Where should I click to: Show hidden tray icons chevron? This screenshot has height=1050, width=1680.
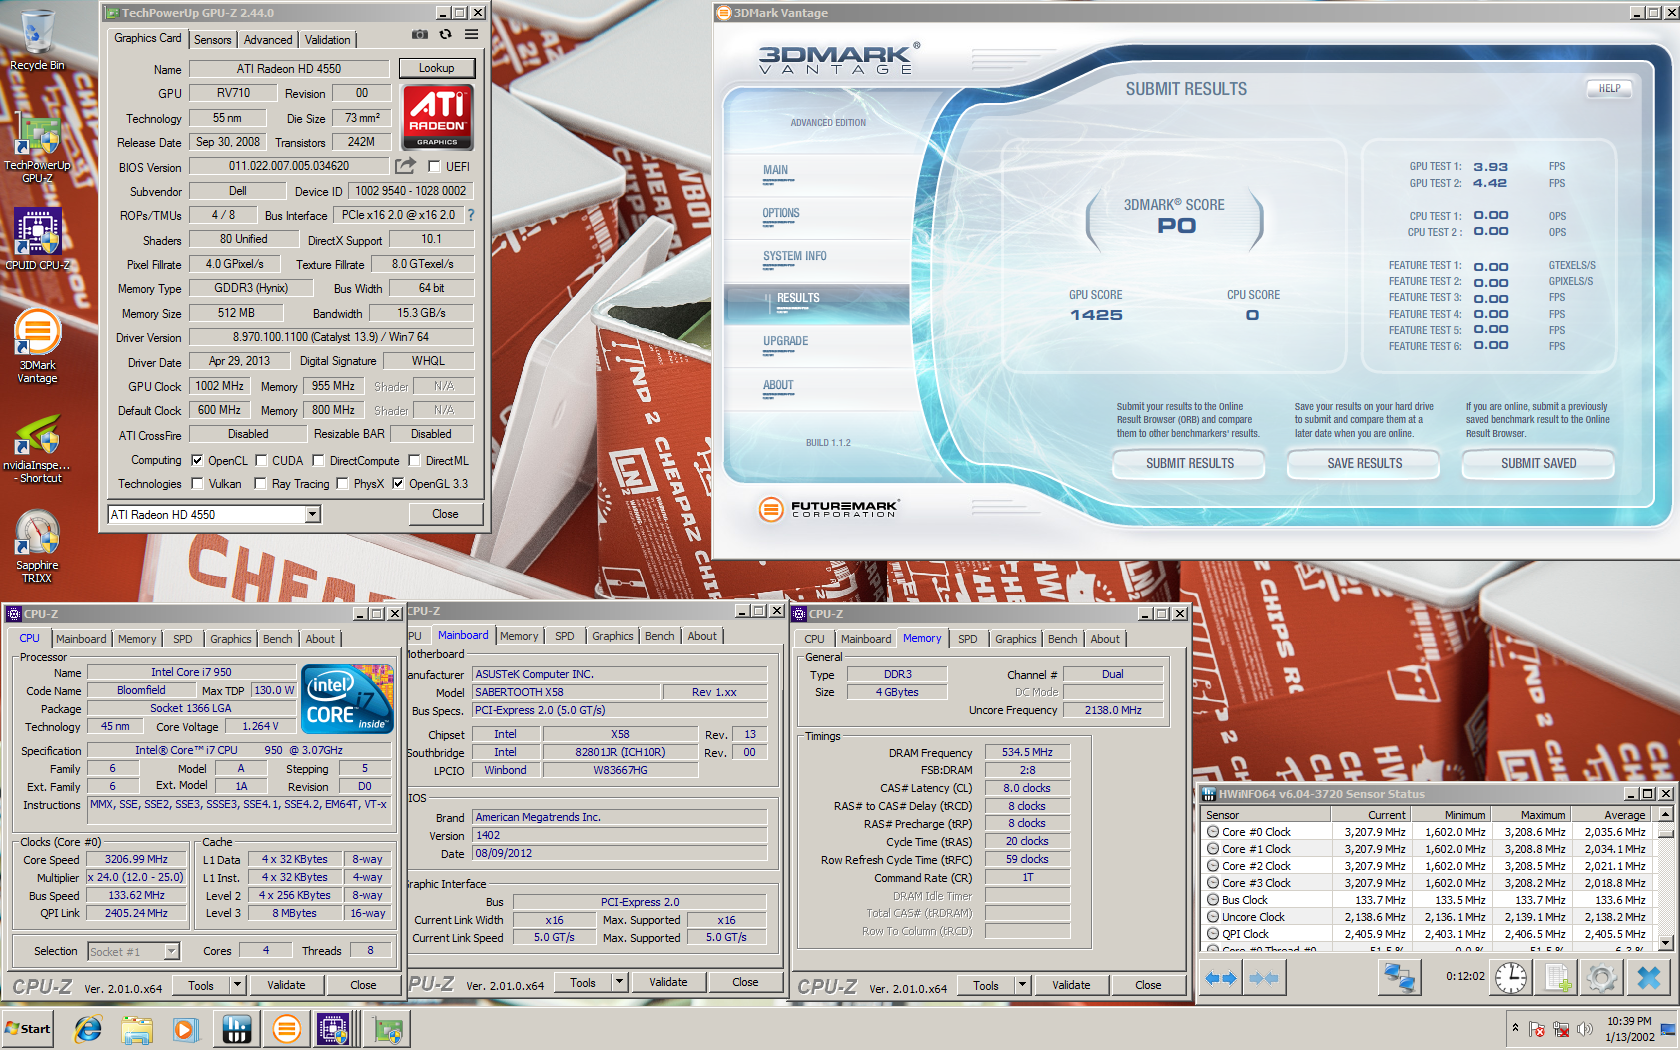1515,1028
